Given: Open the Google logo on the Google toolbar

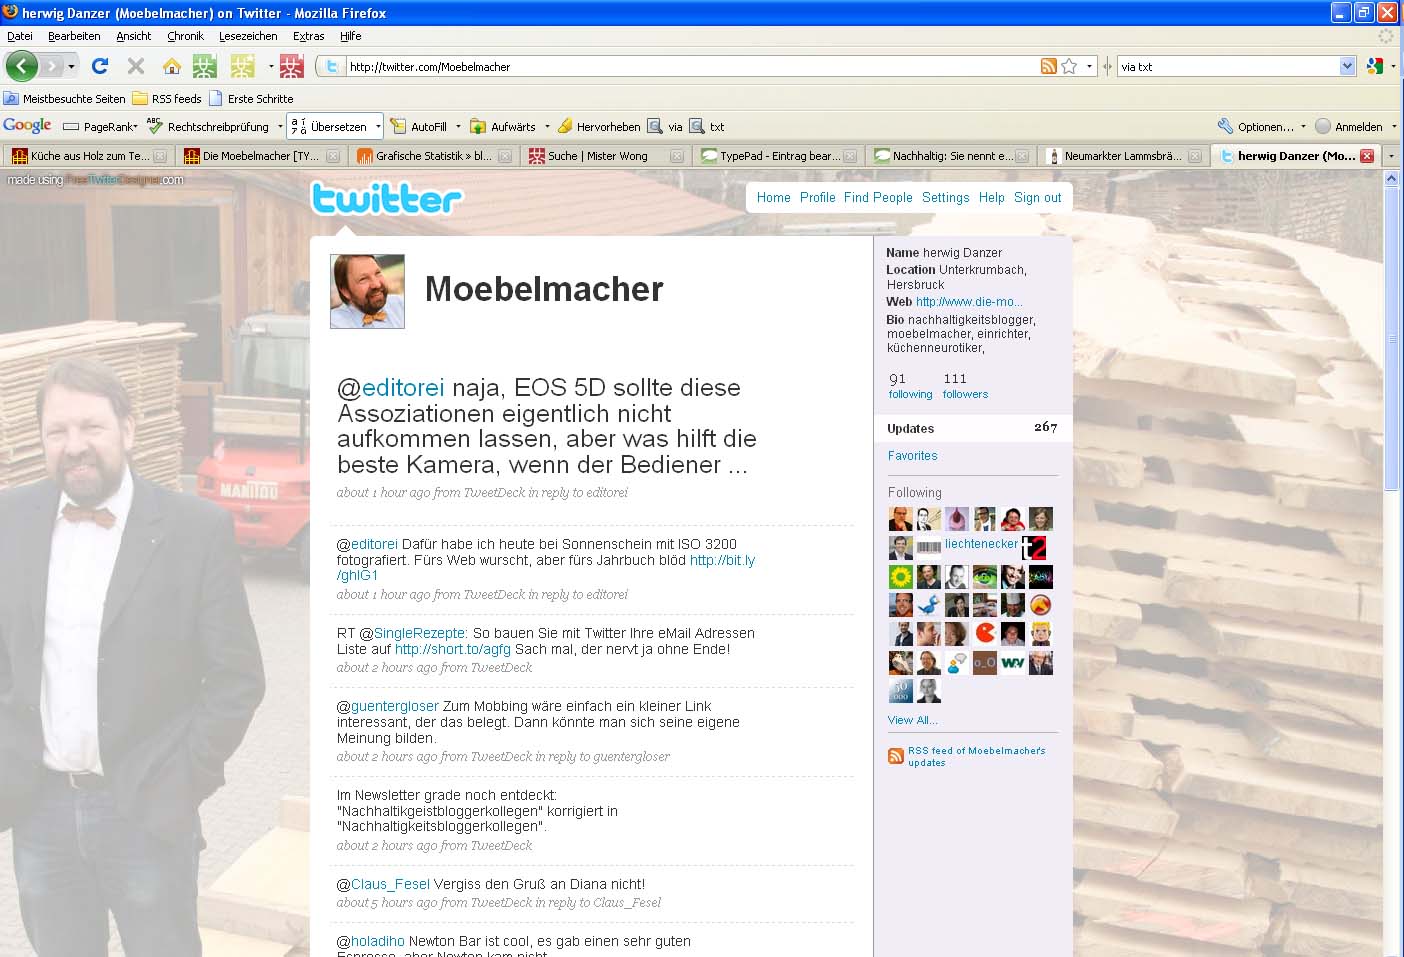Looking at the screenshot, I should pos(27,126).
